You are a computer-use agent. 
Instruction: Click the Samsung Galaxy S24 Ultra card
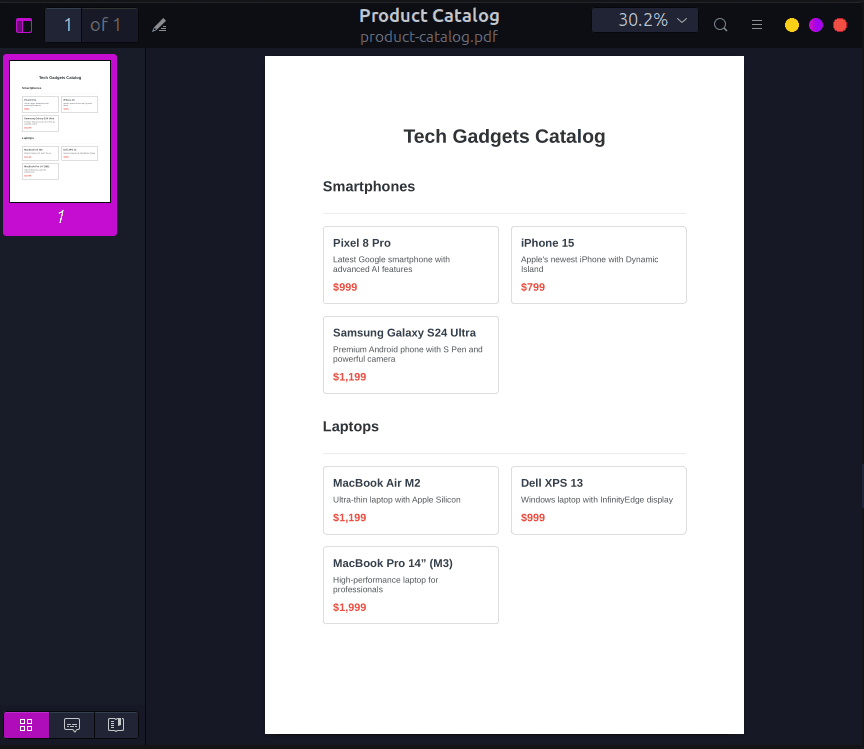click(410, 354)
